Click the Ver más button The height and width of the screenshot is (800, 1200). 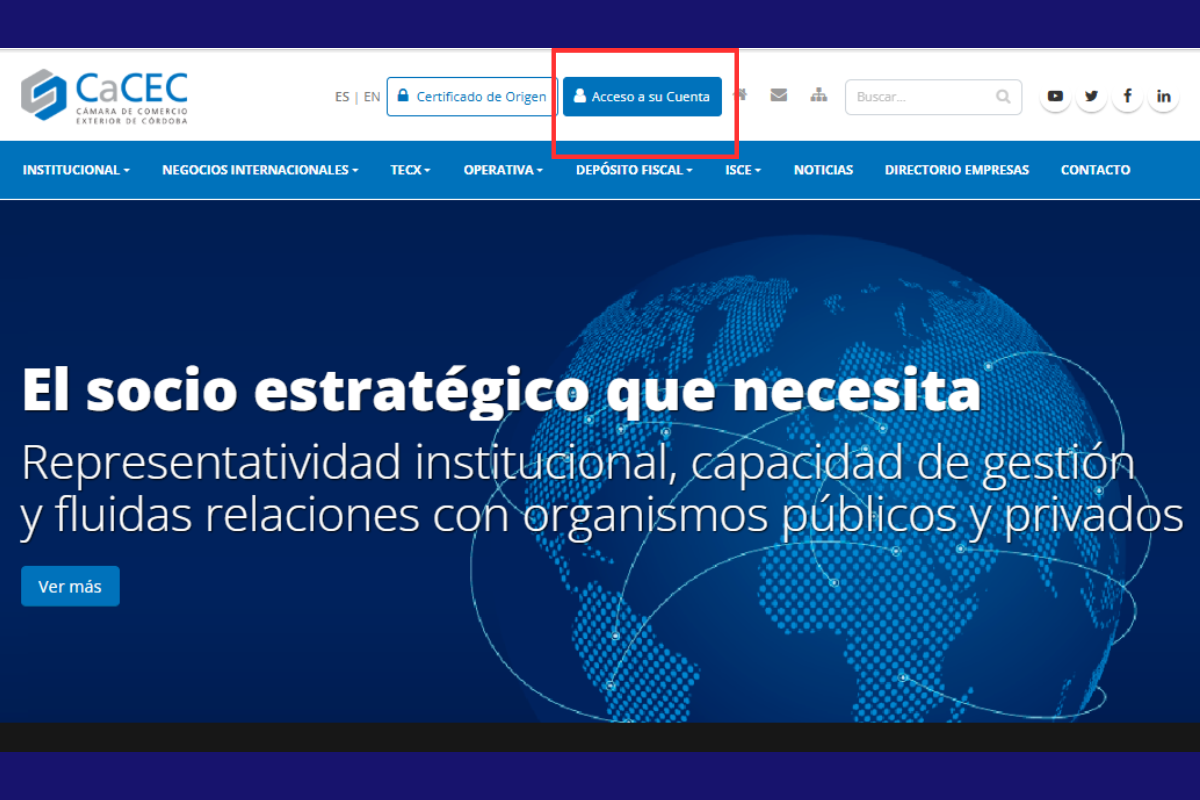pyautogui.click(x=70, y=586)
